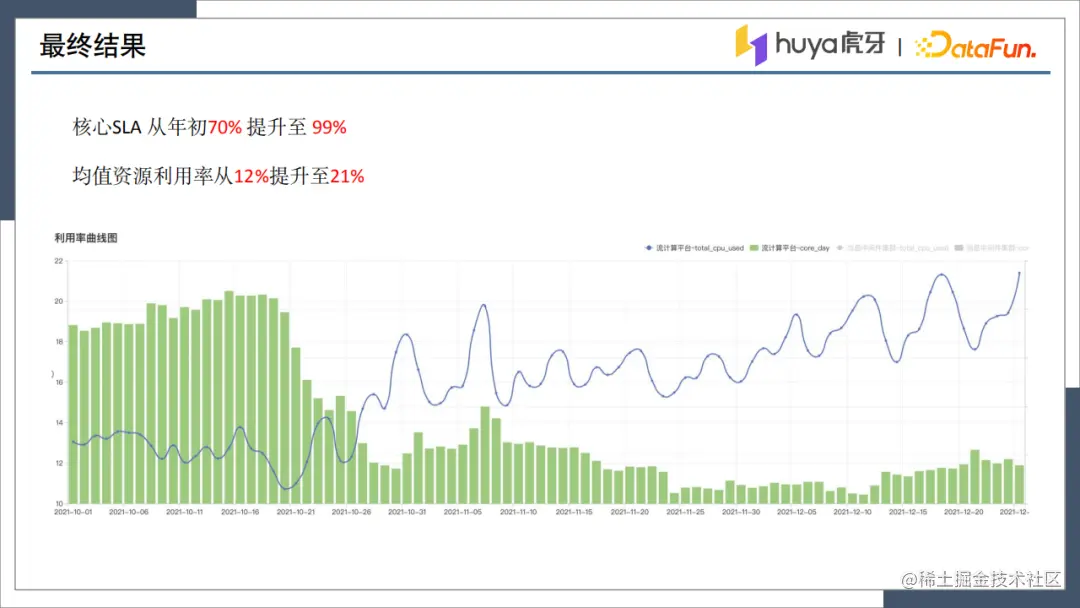The height and width of the screenshot is (608, 1080).
Task: Click the 2021-10-21 x-axis label
Action: [295, 512]
